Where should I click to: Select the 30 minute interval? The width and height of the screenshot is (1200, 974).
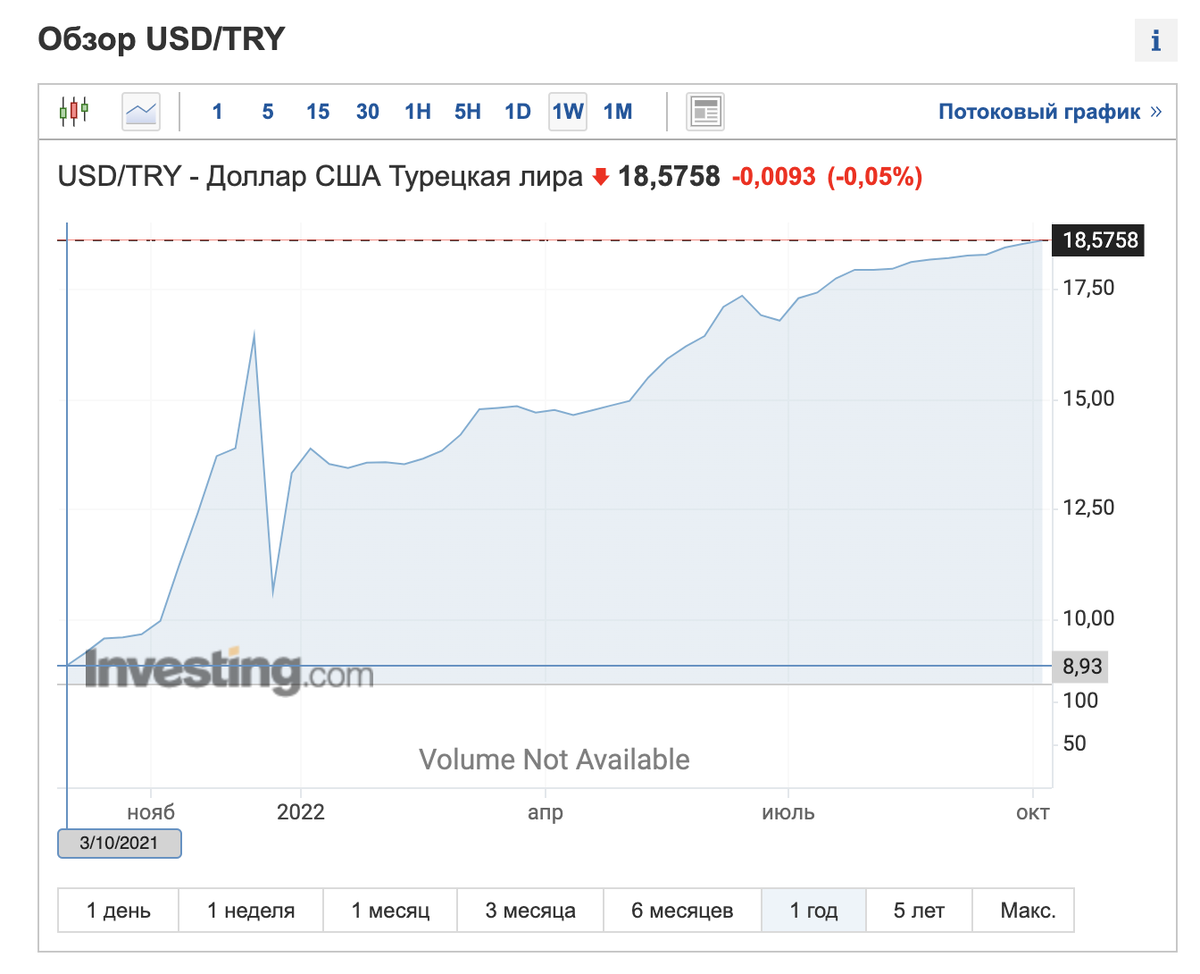click(368, 111)
